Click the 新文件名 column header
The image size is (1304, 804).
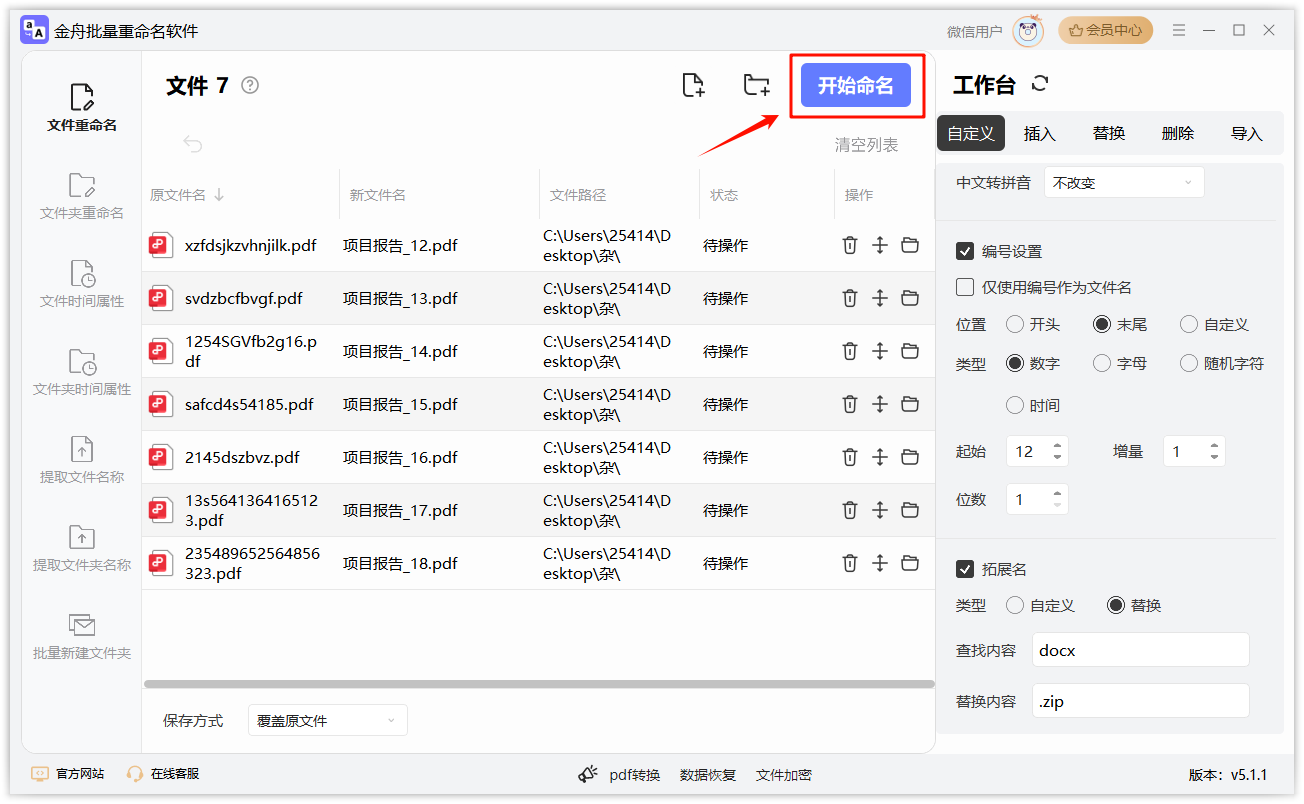(x=378, y=195)
